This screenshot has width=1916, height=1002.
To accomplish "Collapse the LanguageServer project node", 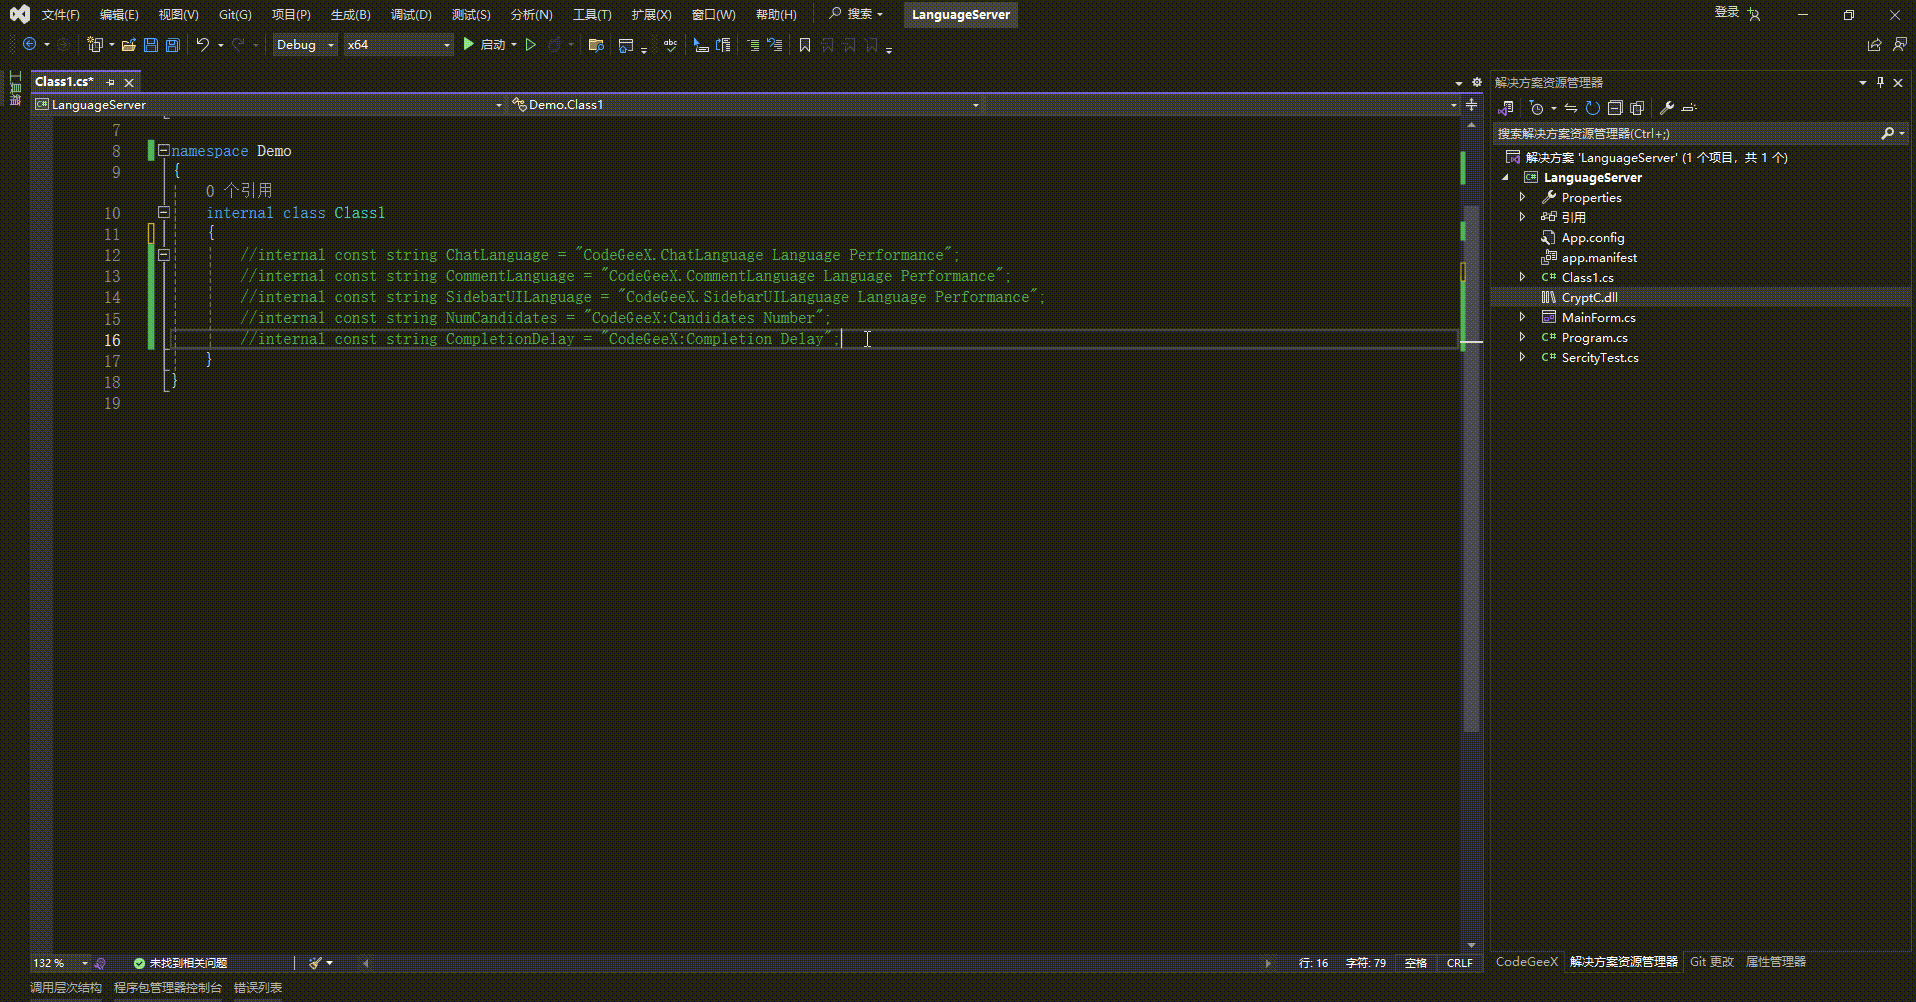I will click(x=1505, y=178).
